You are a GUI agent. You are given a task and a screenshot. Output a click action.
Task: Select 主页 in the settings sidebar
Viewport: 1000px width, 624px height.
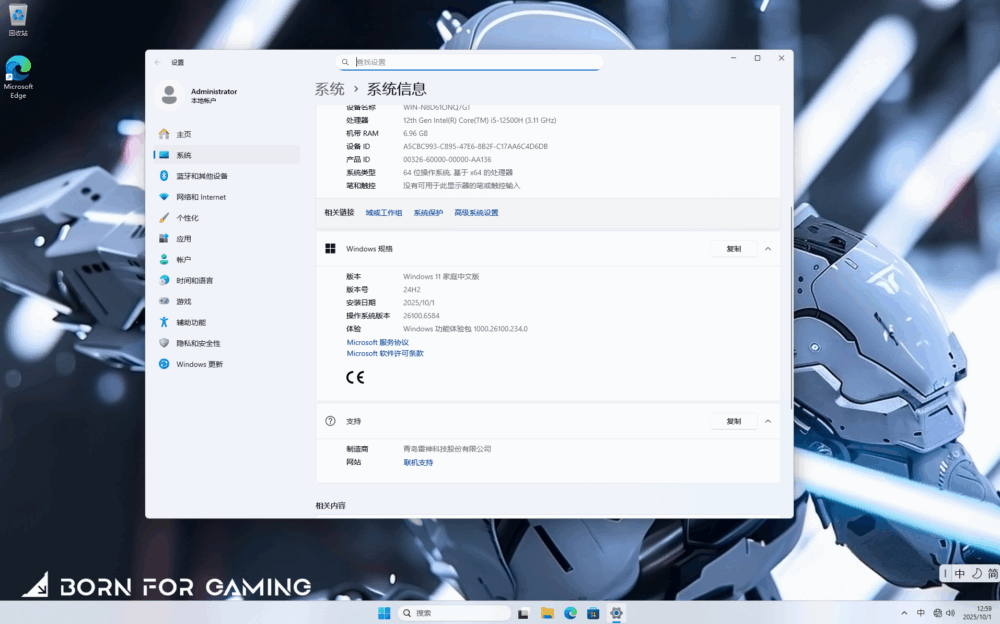183,134
